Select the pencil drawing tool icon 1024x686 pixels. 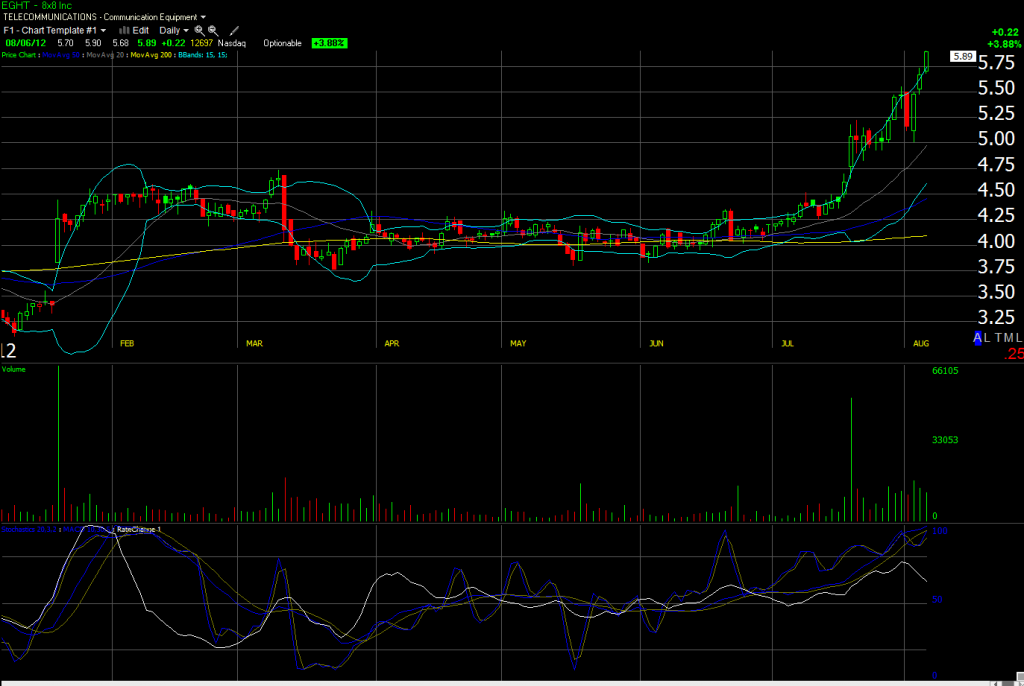(x=234, y=30)
